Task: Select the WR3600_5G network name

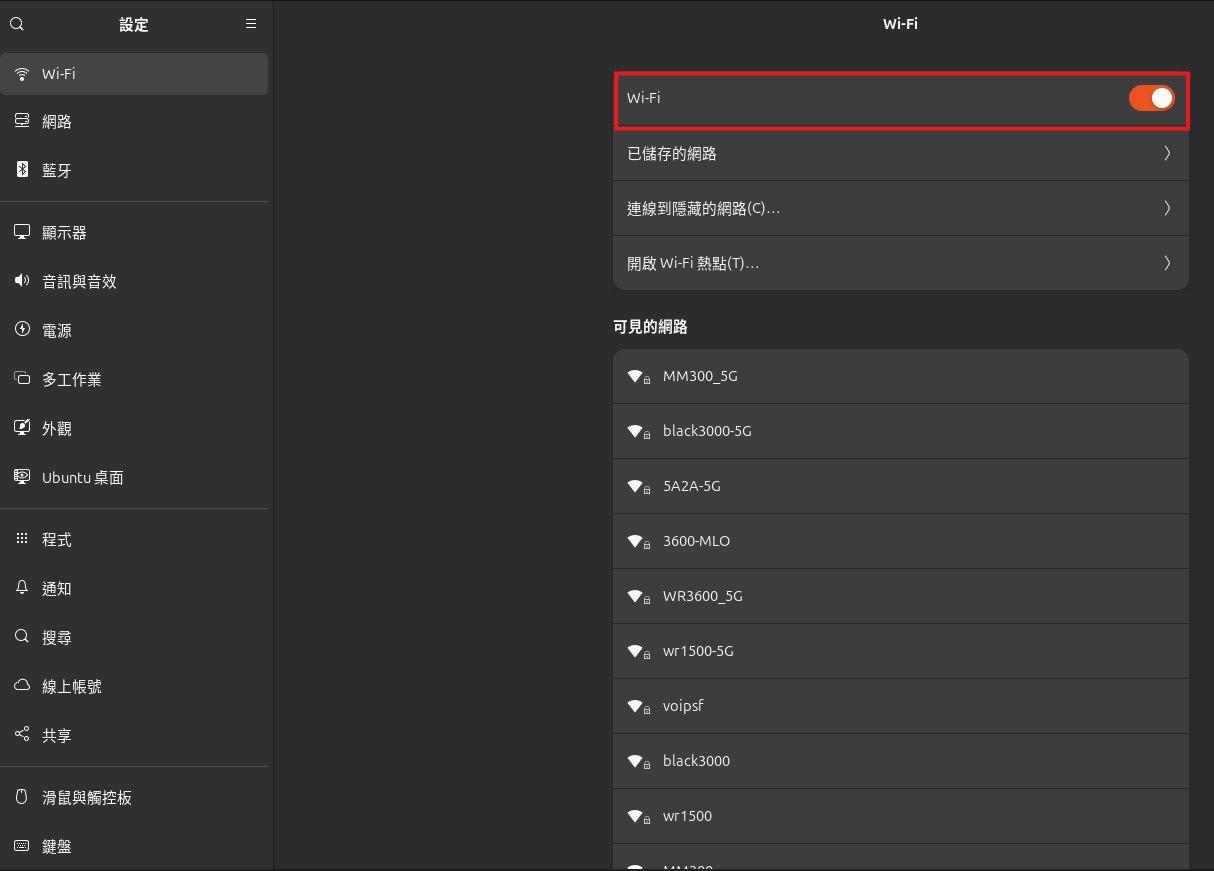Action: (703, 596)
